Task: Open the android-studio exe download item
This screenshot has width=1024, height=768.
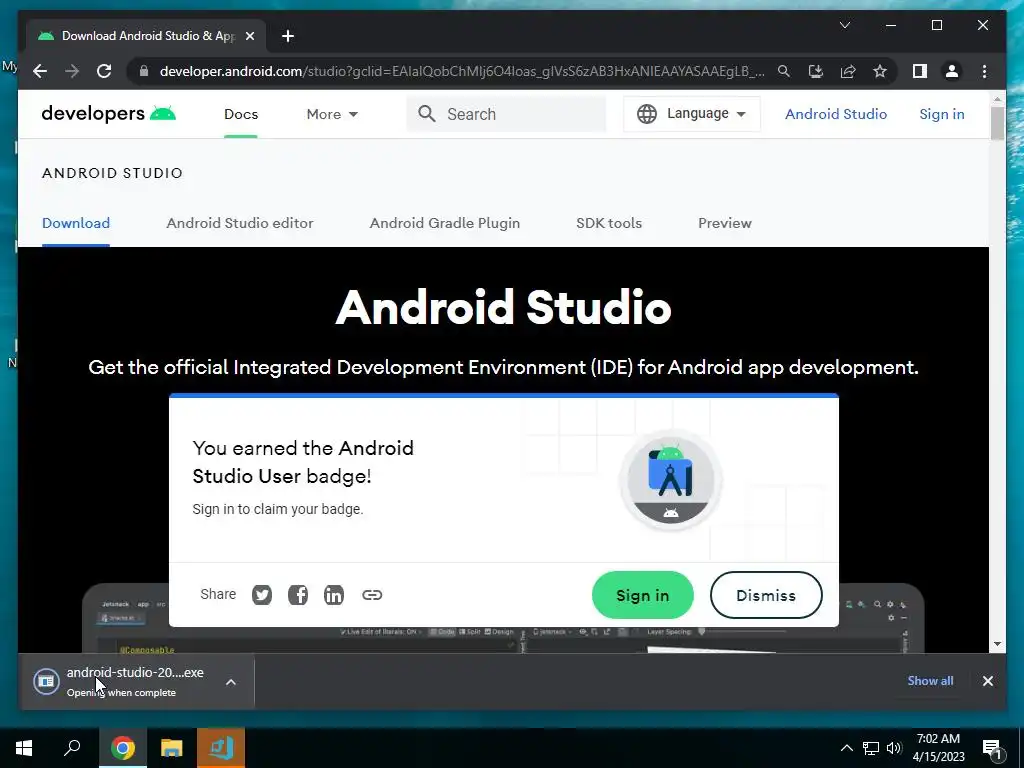Action: click(x=122, y=681)
